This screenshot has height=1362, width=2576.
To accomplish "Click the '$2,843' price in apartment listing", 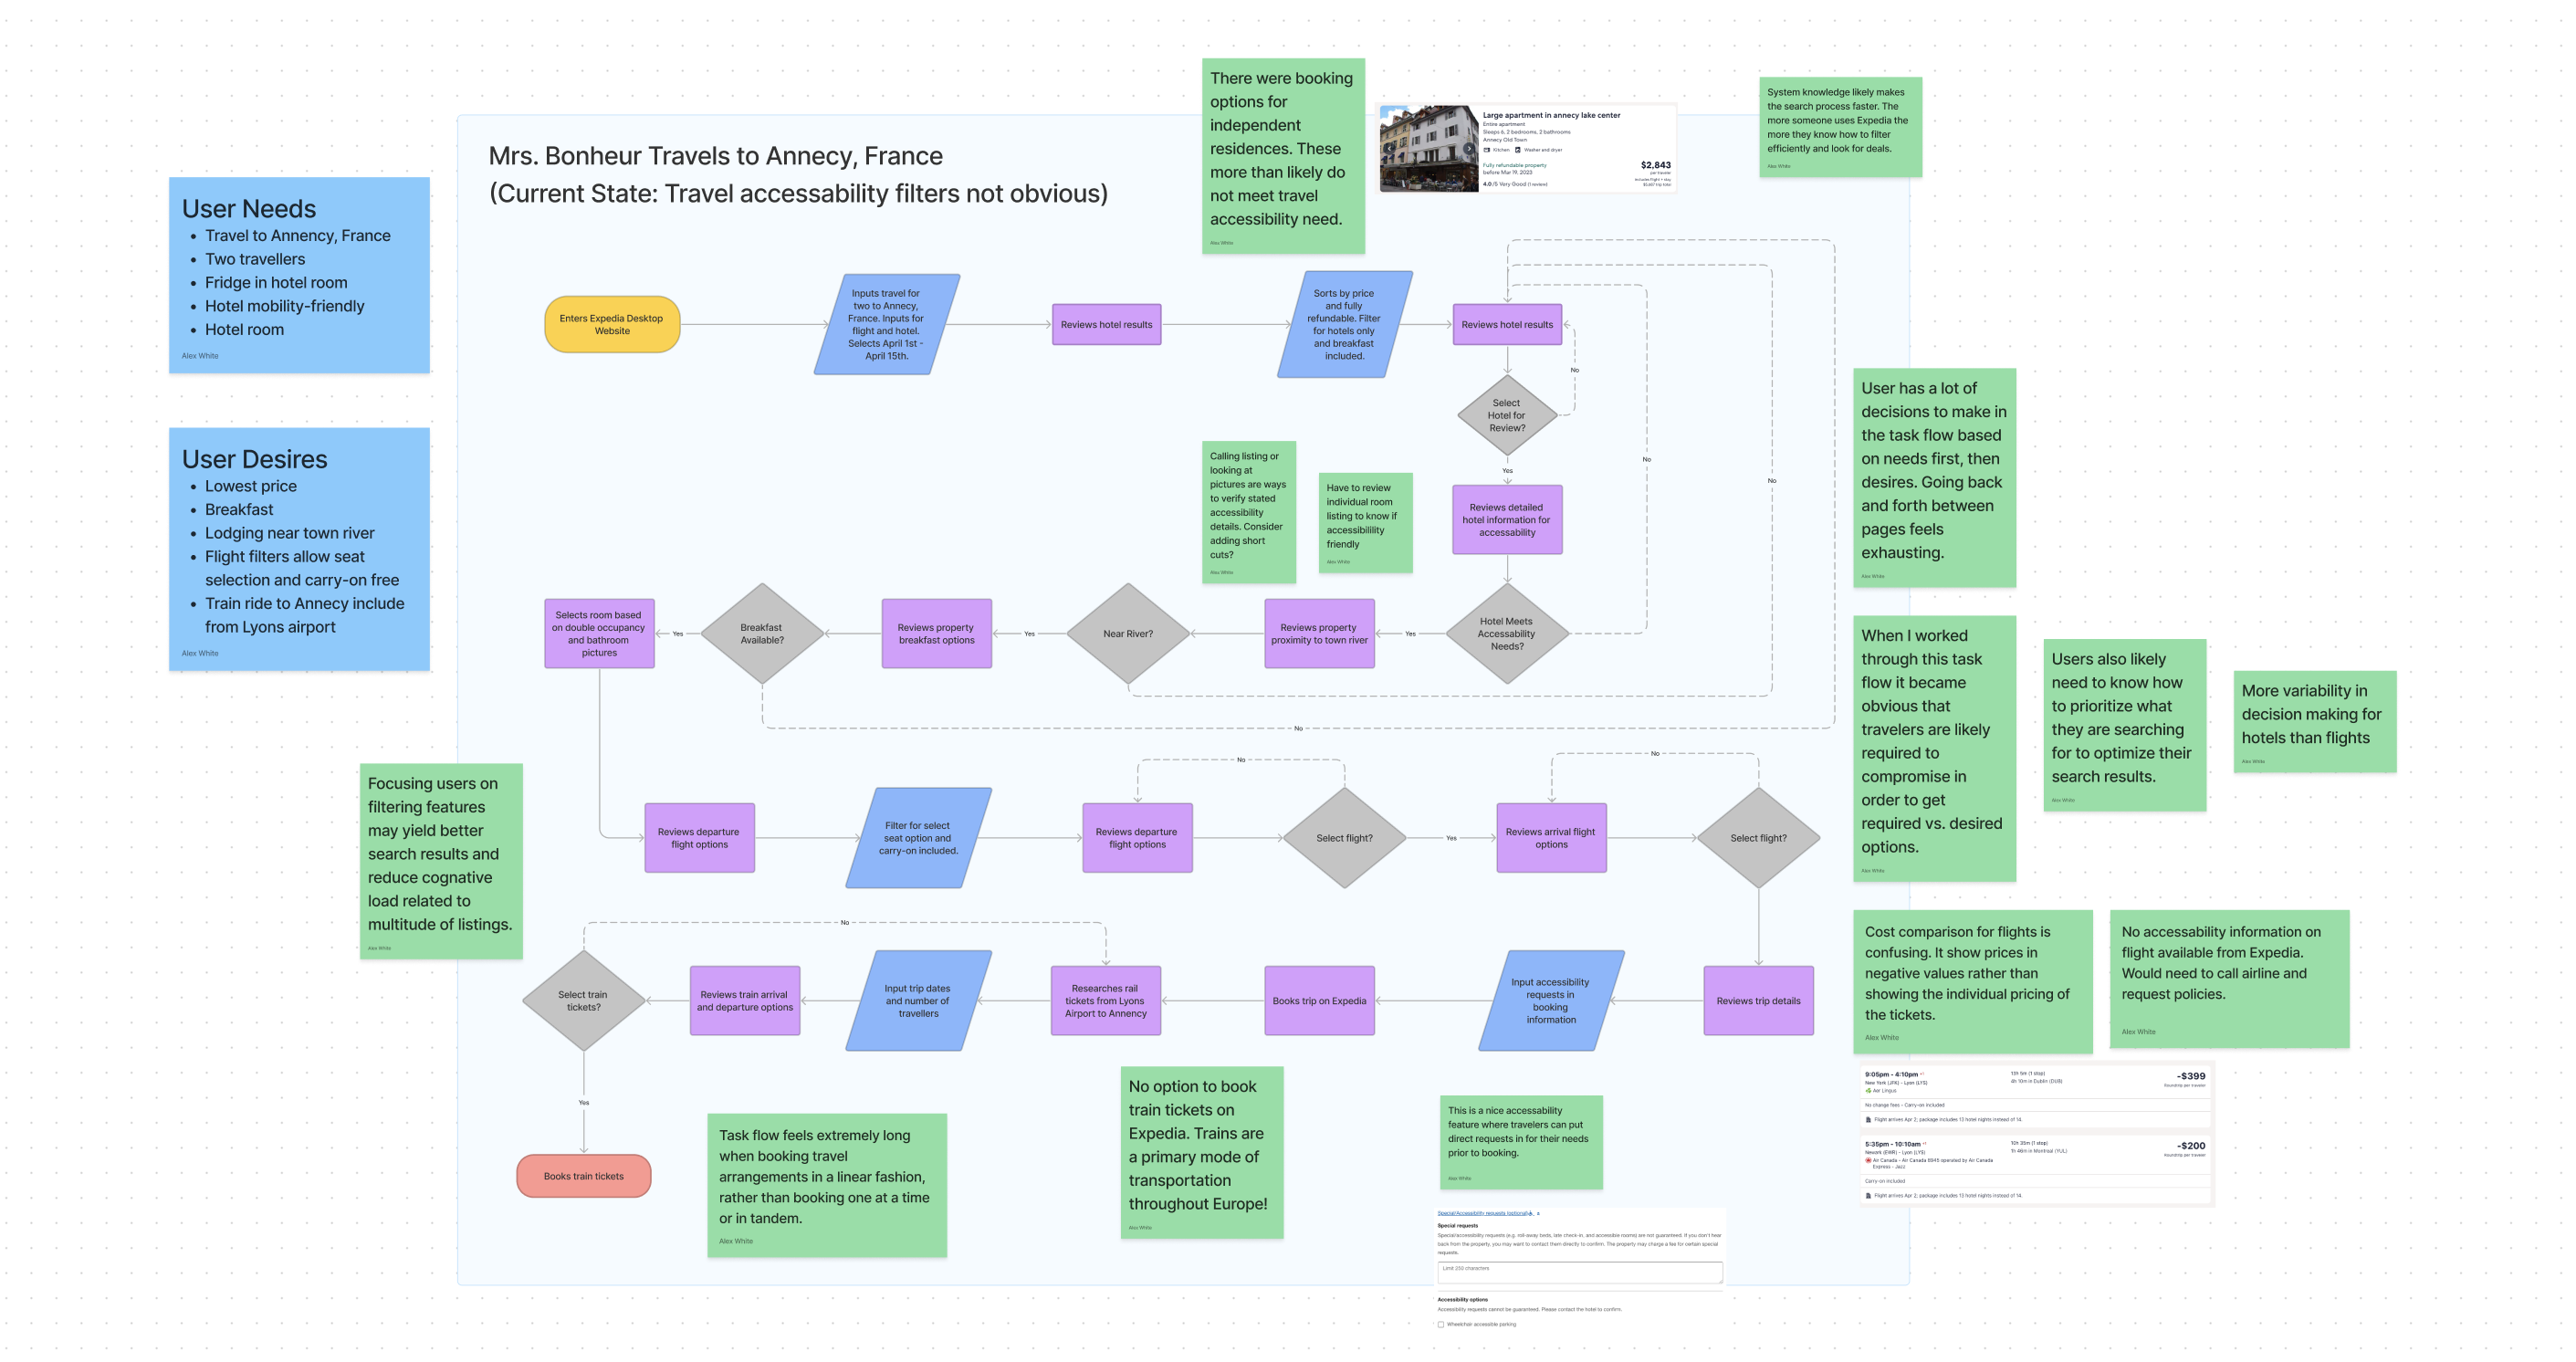I will [1655, 165].
